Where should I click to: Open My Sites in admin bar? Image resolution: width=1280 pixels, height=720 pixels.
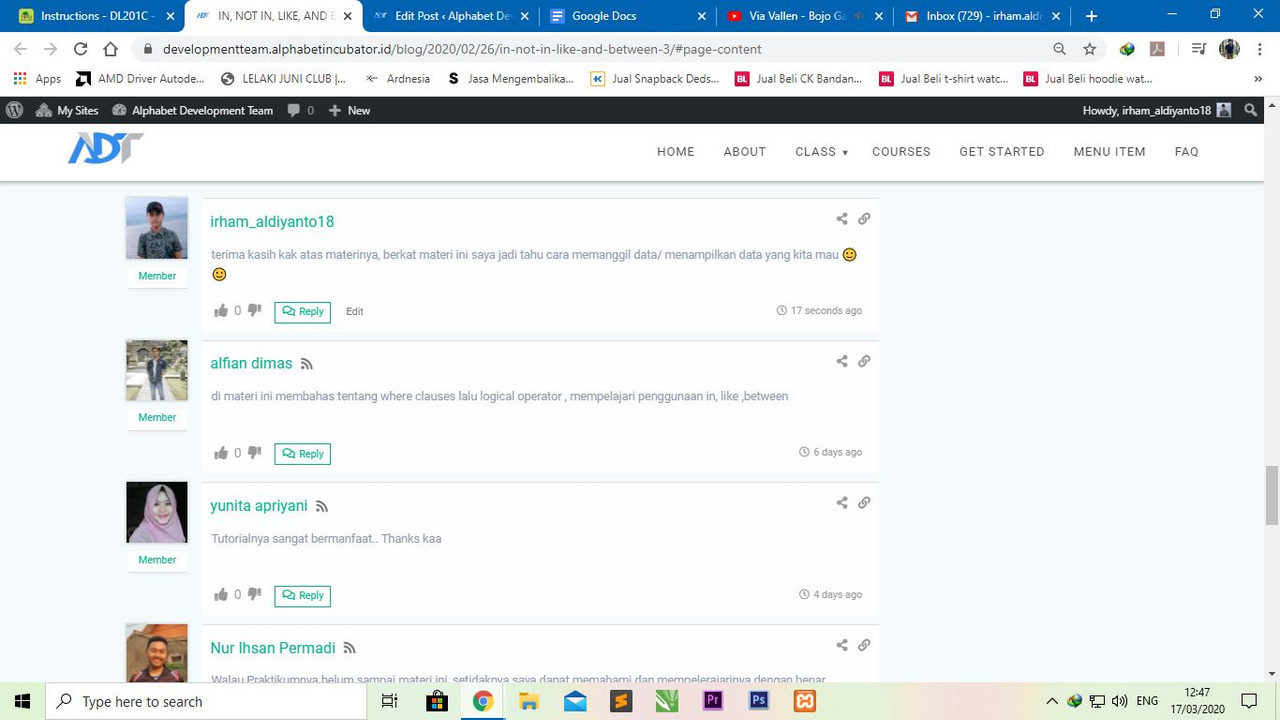point(67,110)
